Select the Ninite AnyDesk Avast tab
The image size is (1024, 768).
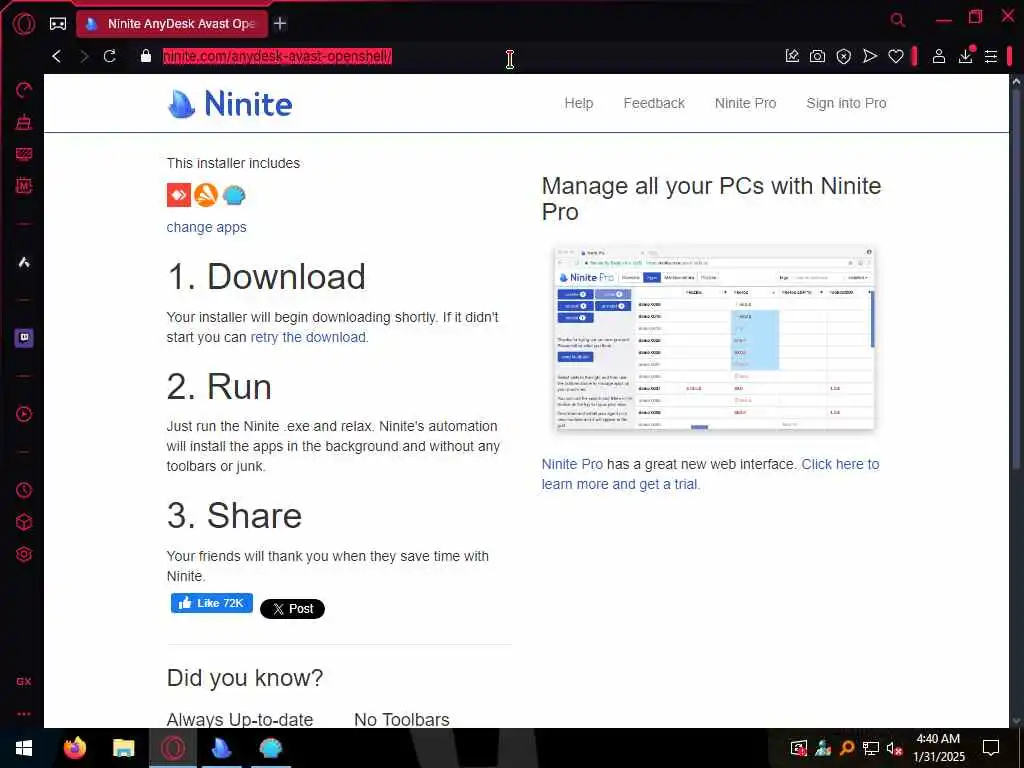point(172,24)
